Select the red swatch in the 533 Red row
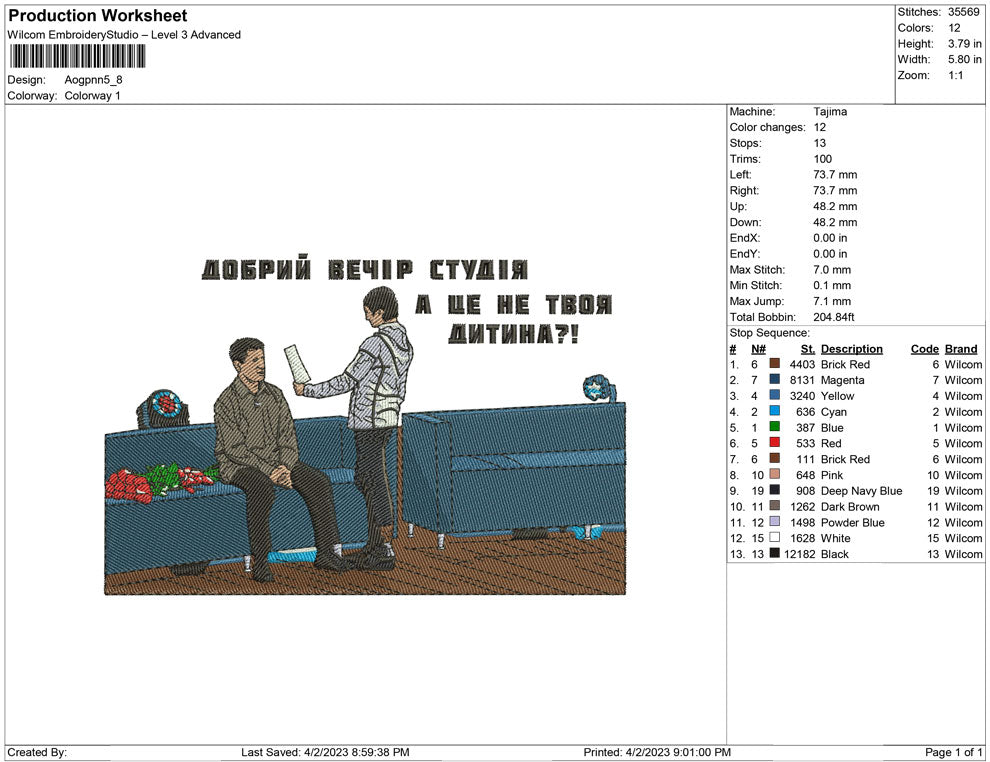Image resolution: width=990 pixels, height=762 pixels. point(775,443)
